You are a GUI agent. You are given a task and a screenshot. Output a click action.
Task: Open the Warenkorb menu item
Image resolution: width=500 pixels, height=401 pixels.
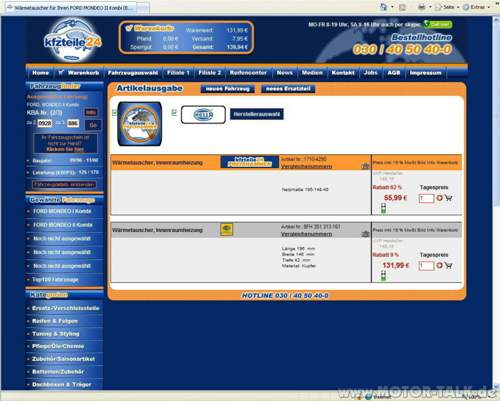[79, 73]
